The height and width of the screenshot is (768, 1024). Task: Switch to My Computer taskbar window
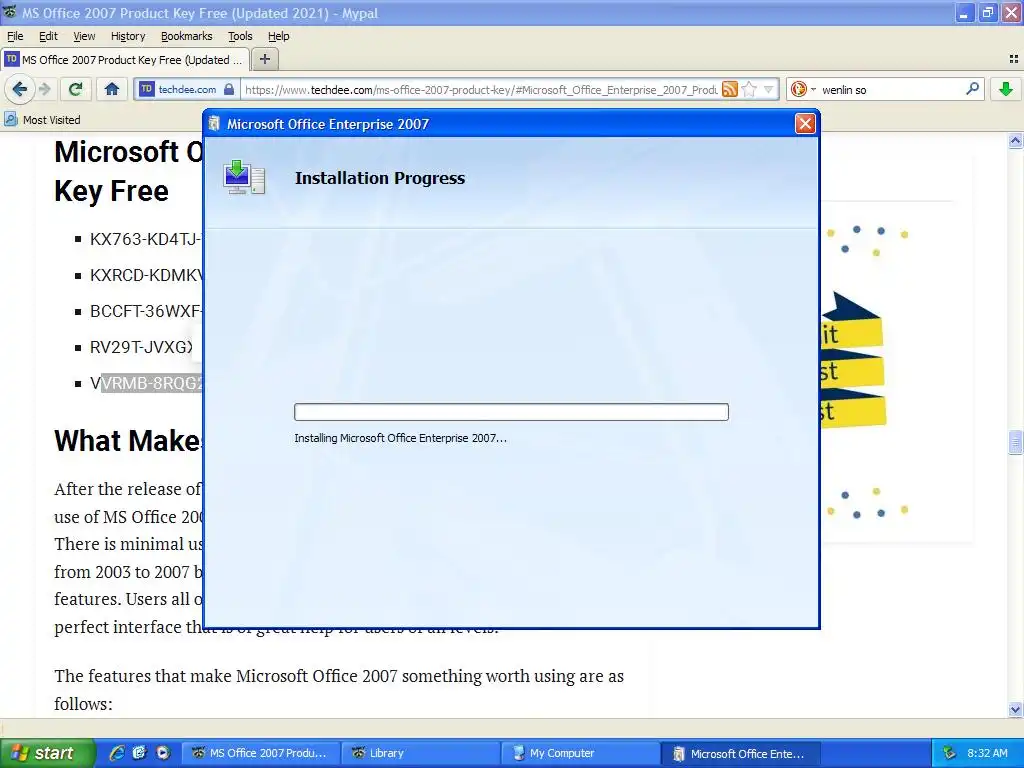(x=581, y=753)
